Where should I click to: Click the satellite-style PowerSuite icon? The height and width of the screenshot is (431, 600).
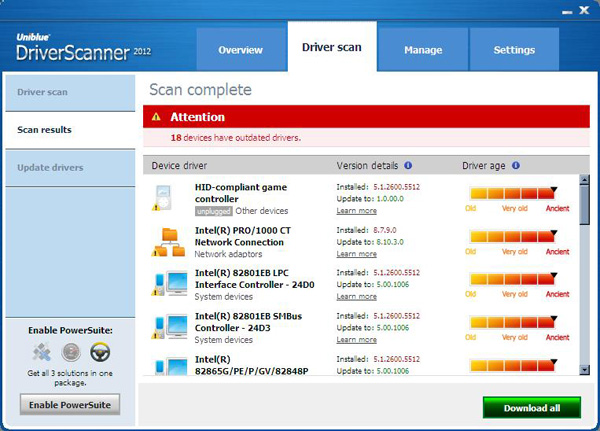(42, 352)
